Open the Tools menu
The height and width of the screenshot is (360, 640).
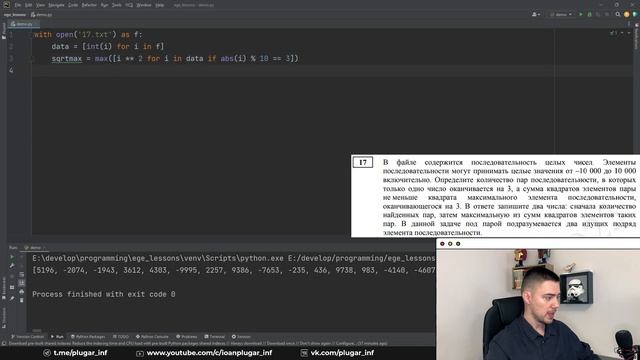116,5
